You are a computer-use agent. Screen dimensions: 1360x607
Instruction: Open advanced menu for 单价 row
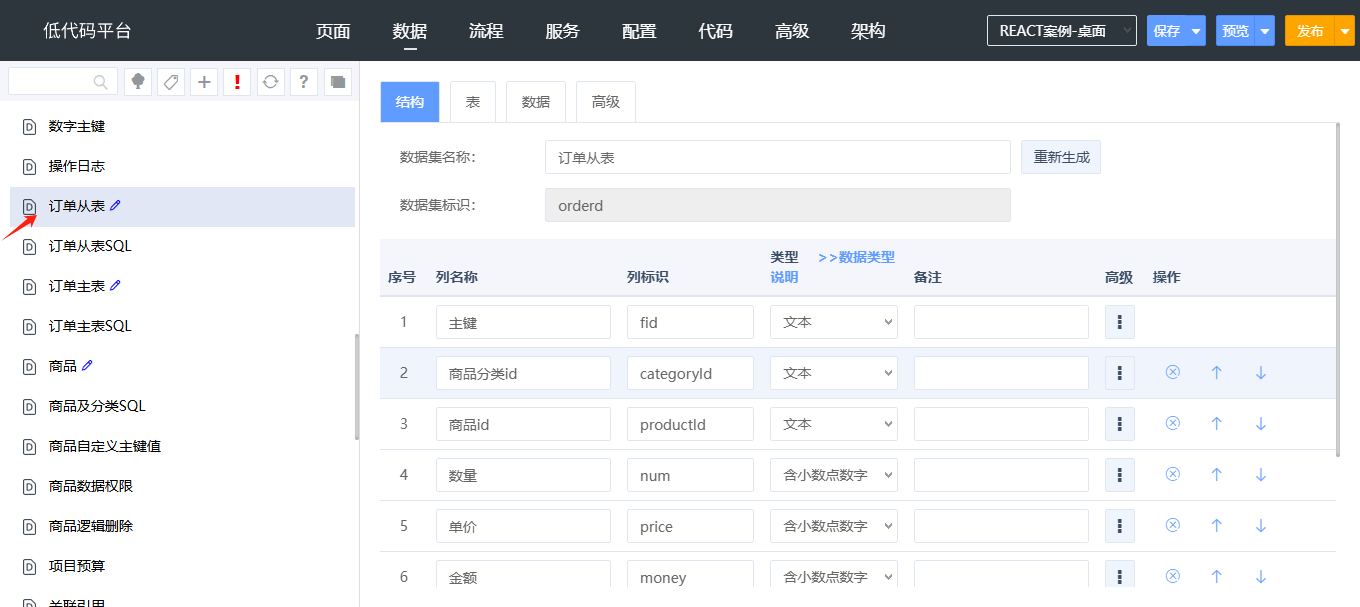pyautogui.click(x=1120, y=526)
